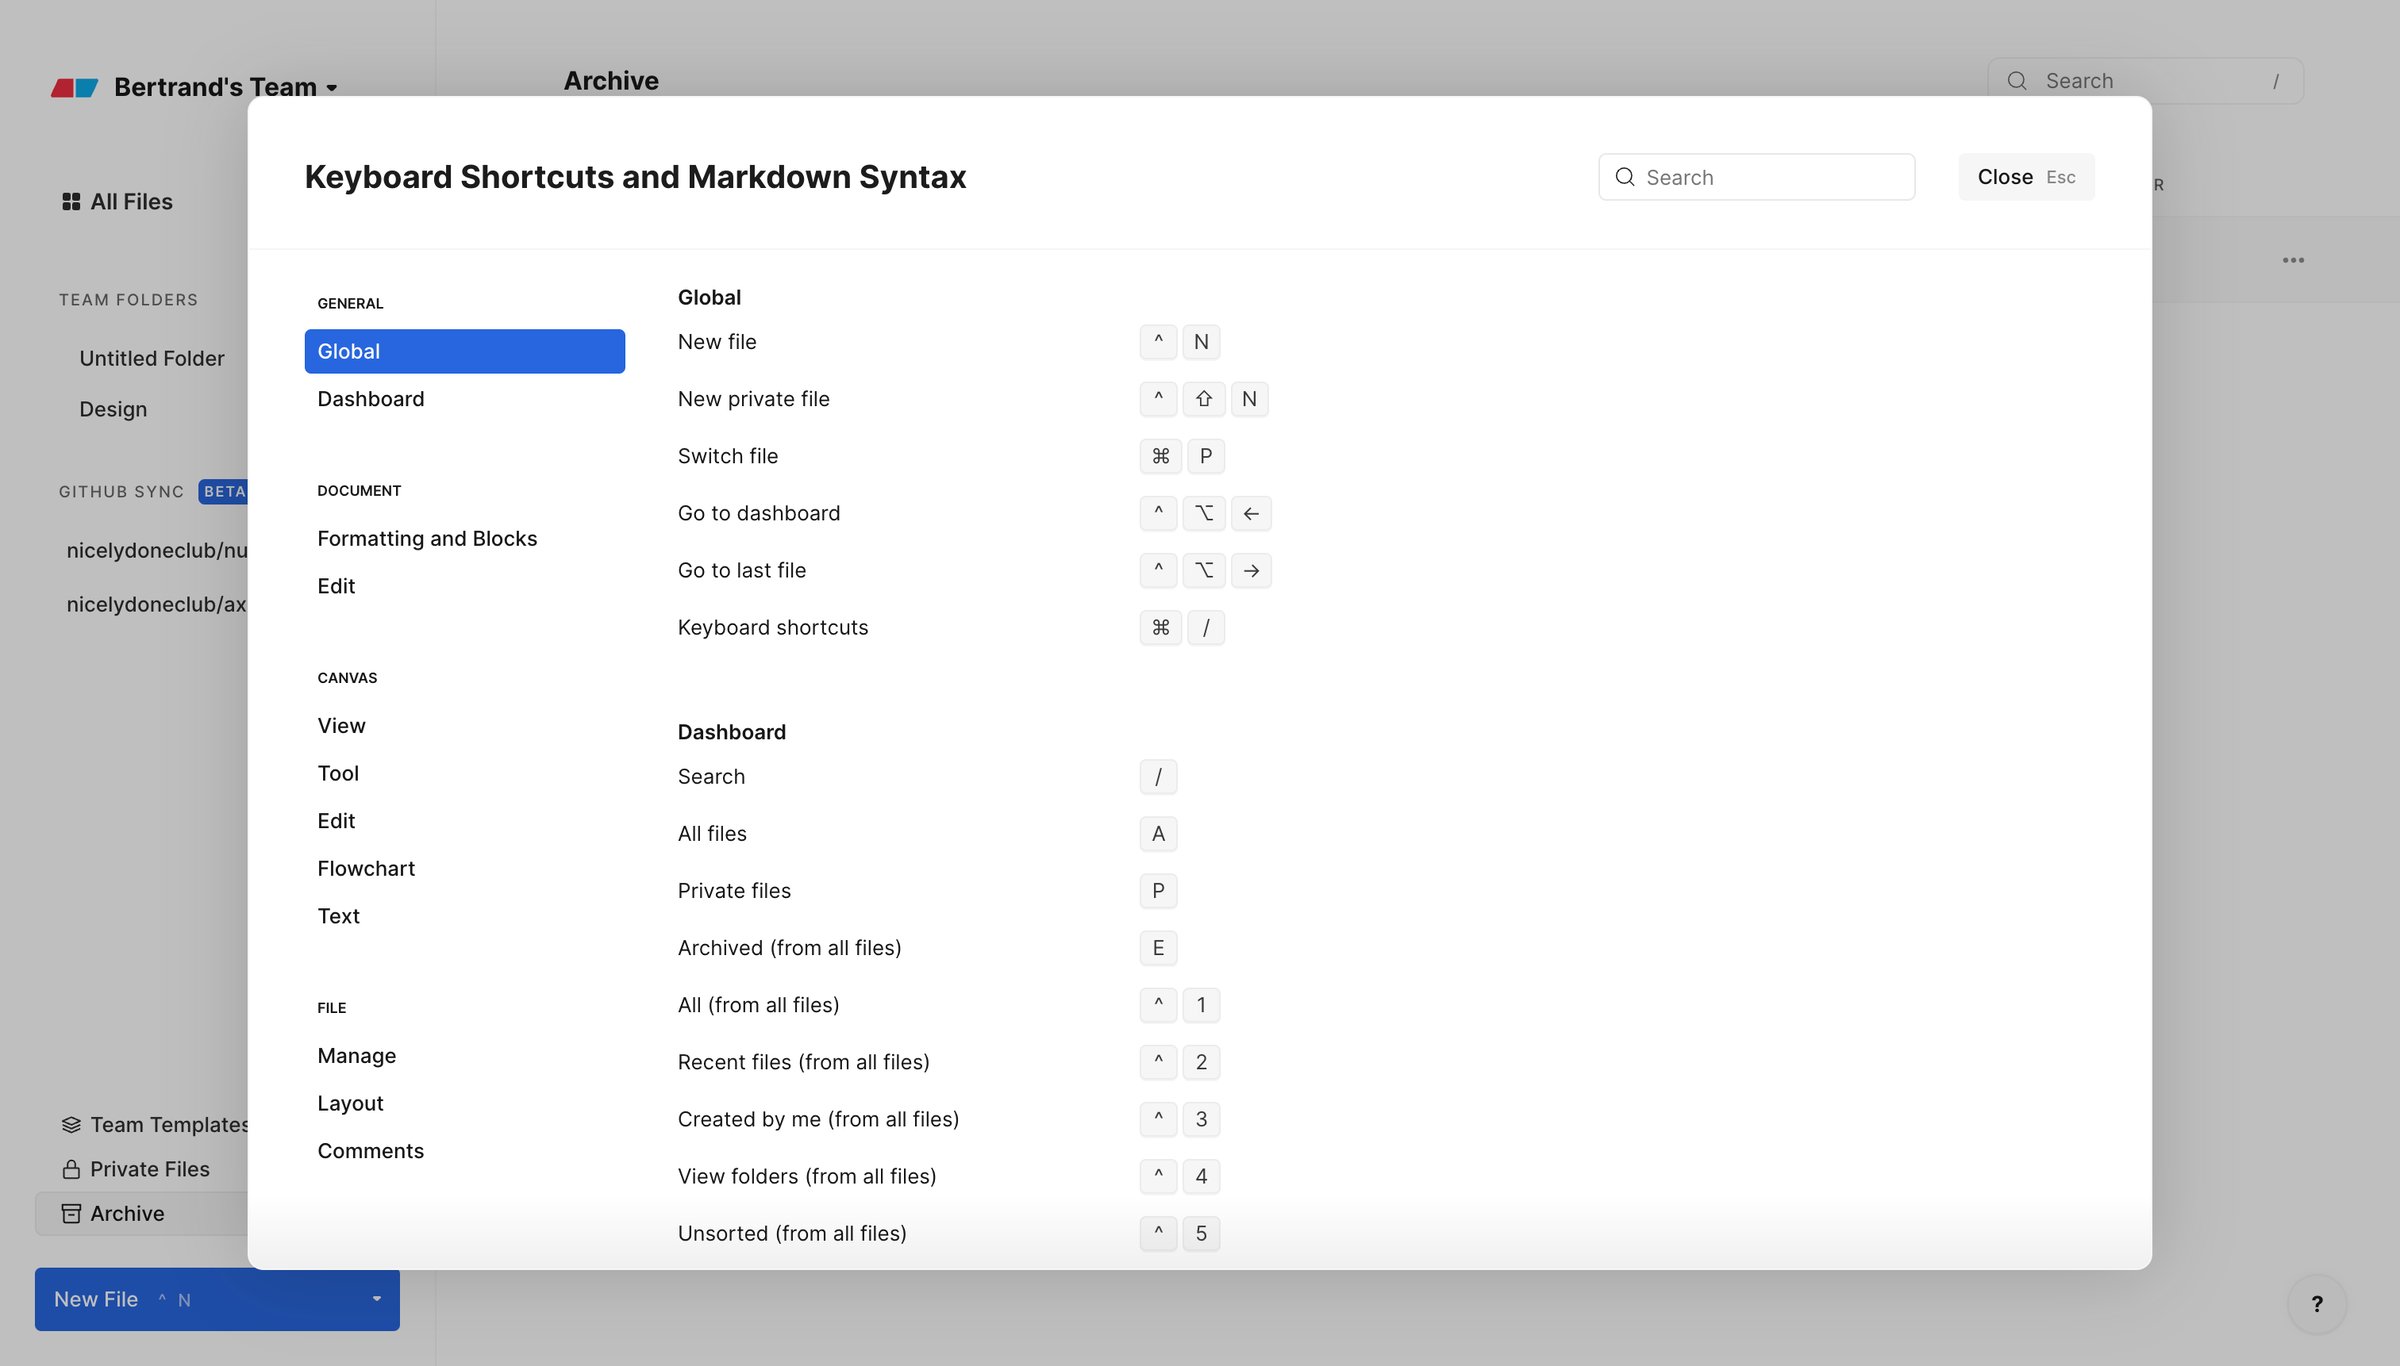This screenshot has width=2400, height=1366.
Task: Click the slash key for Keyboard shortcuts
Action: 1206,627
